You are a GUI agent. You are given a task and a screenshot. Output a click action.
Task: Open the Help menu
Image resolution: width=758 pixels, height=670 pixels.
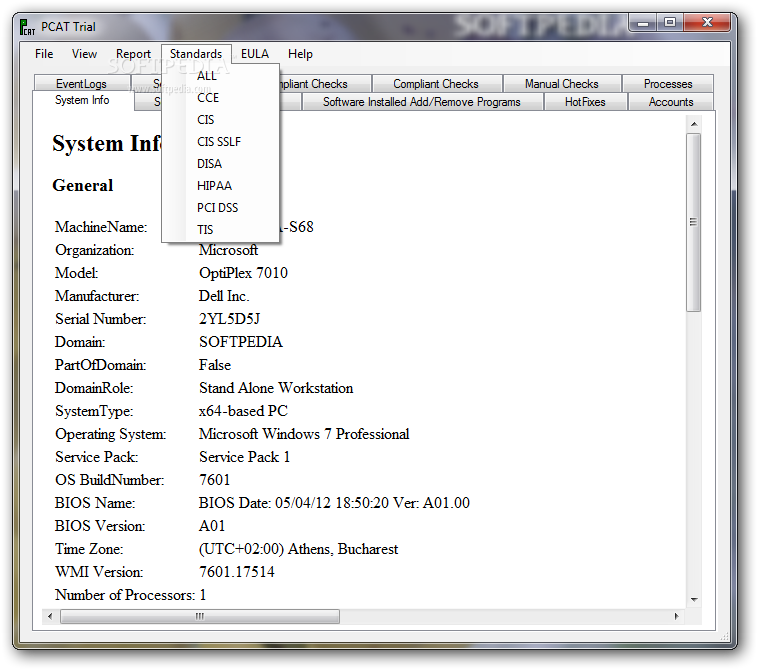tap(300, 54)
